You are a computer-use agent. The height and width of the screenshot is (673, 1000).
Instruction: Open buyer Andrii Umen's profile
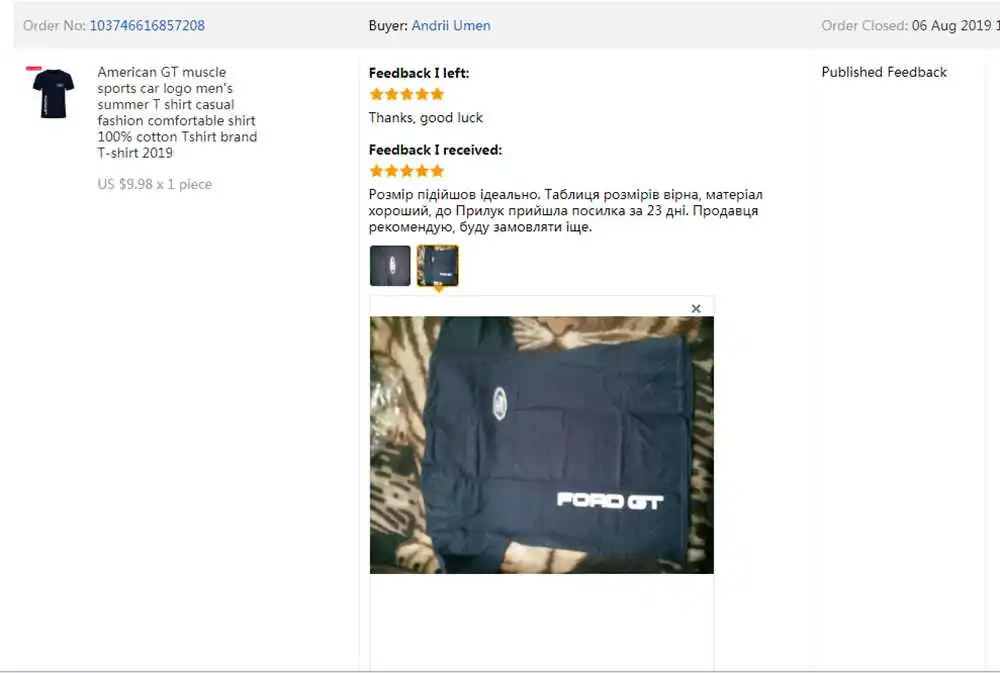(451, 26)
